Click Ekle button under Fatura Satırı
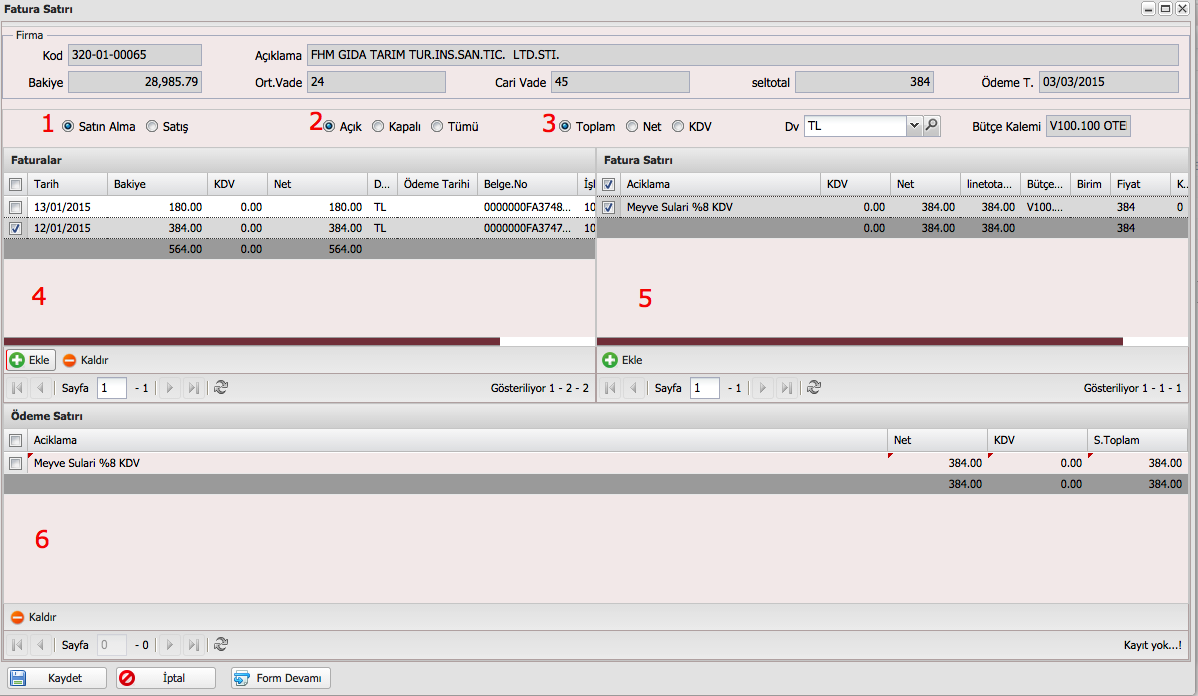 pyautogui.click(x=623, y=360)
